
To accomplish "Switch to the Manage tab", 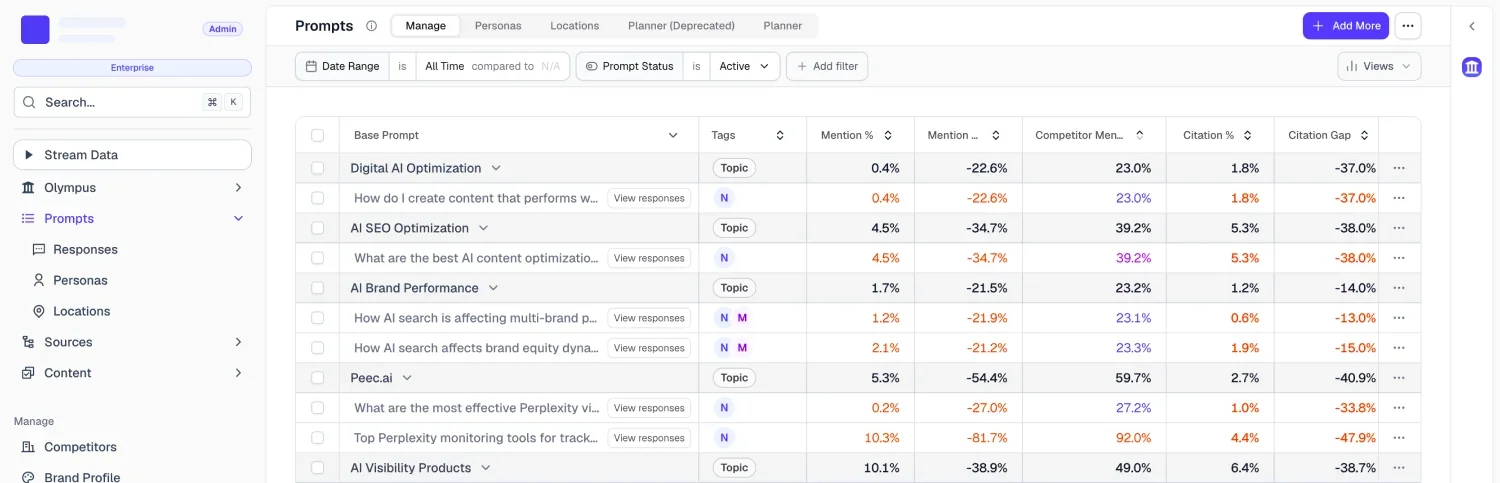I will (x=426, y=26).
